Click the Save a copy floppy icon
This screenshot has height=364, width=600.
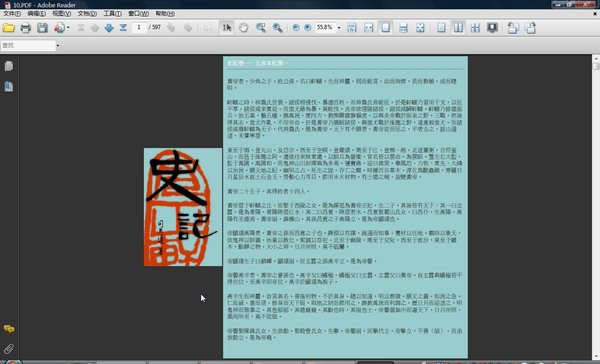pos(42,28)
